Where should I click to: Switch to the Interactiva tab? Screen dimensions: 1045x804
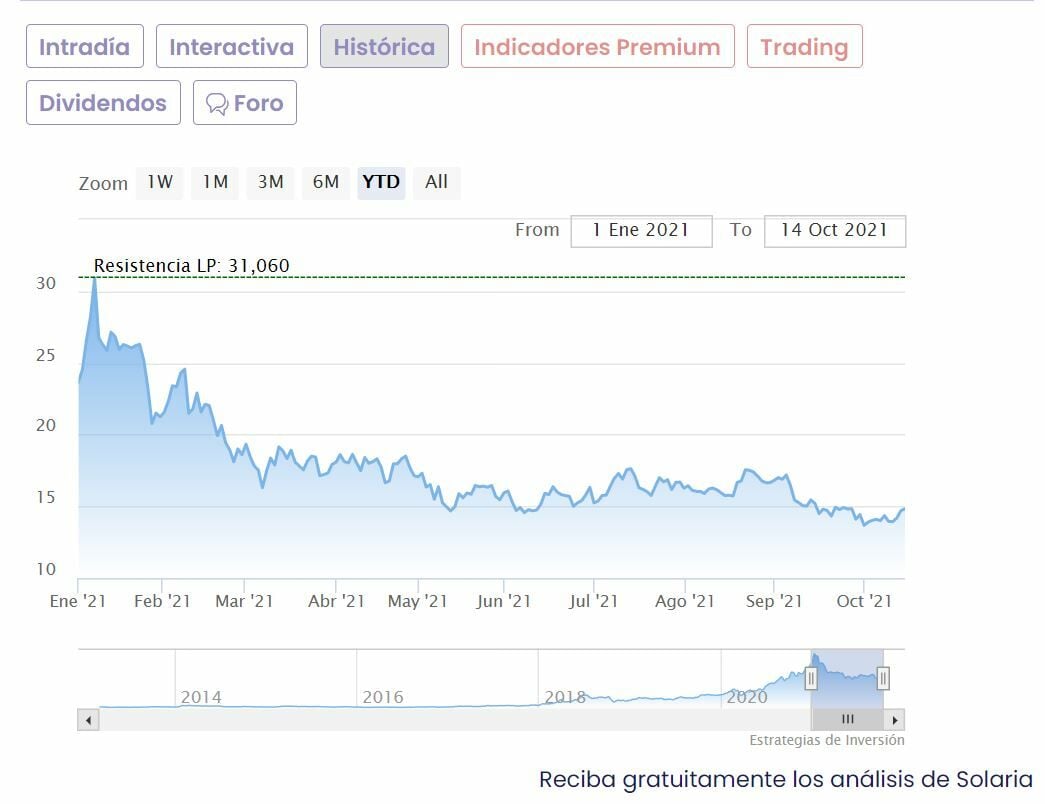(x=231, y=47)
